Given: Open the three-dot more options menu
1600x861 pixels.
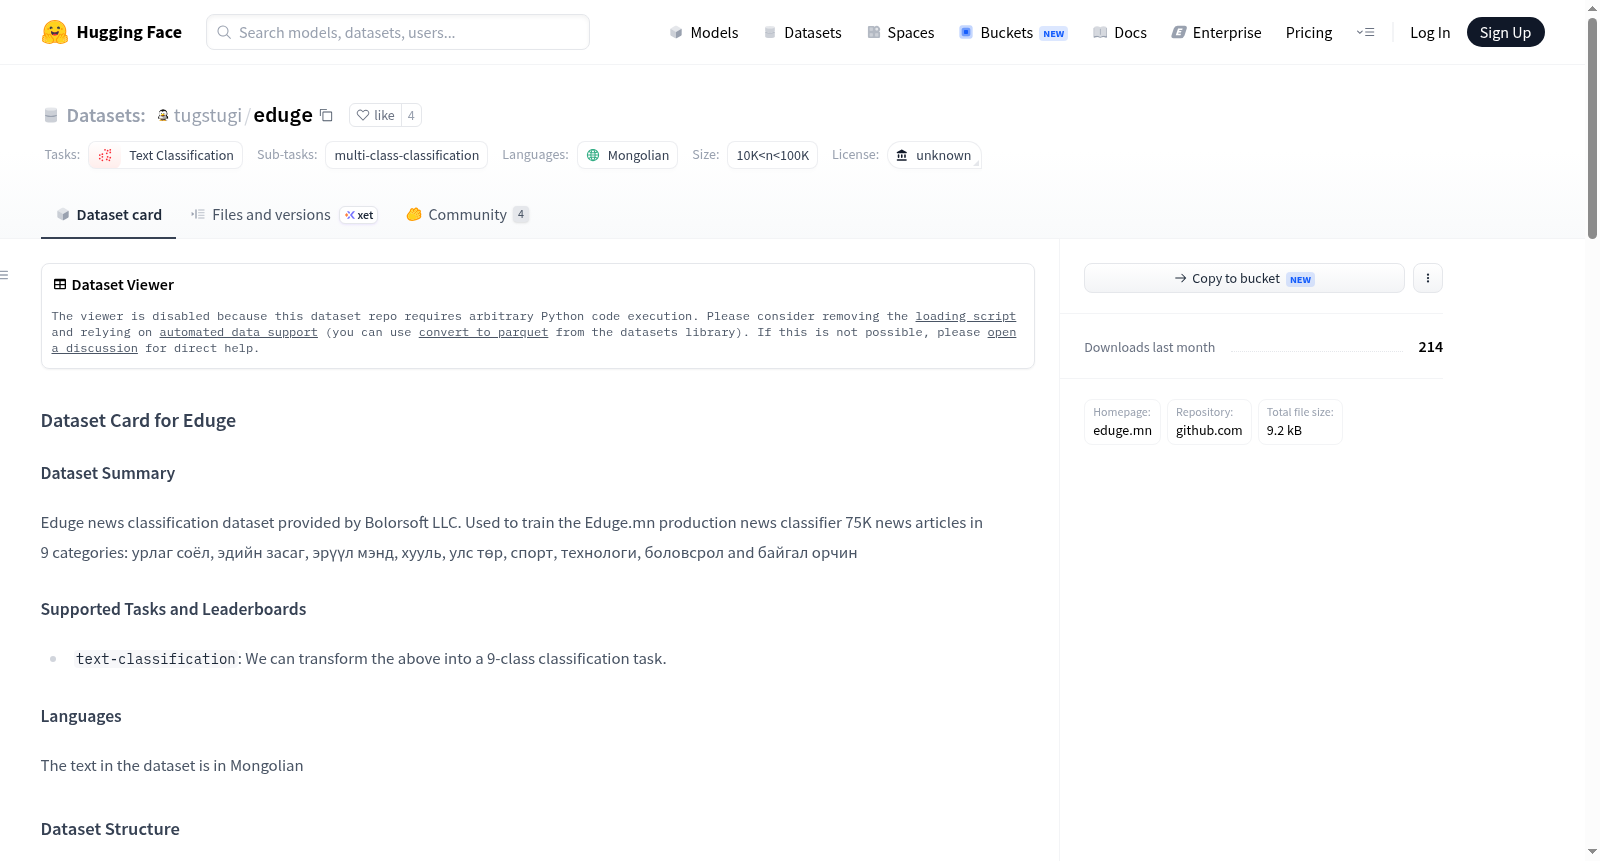Looking at the screenshot, I should pos(1428,278).
